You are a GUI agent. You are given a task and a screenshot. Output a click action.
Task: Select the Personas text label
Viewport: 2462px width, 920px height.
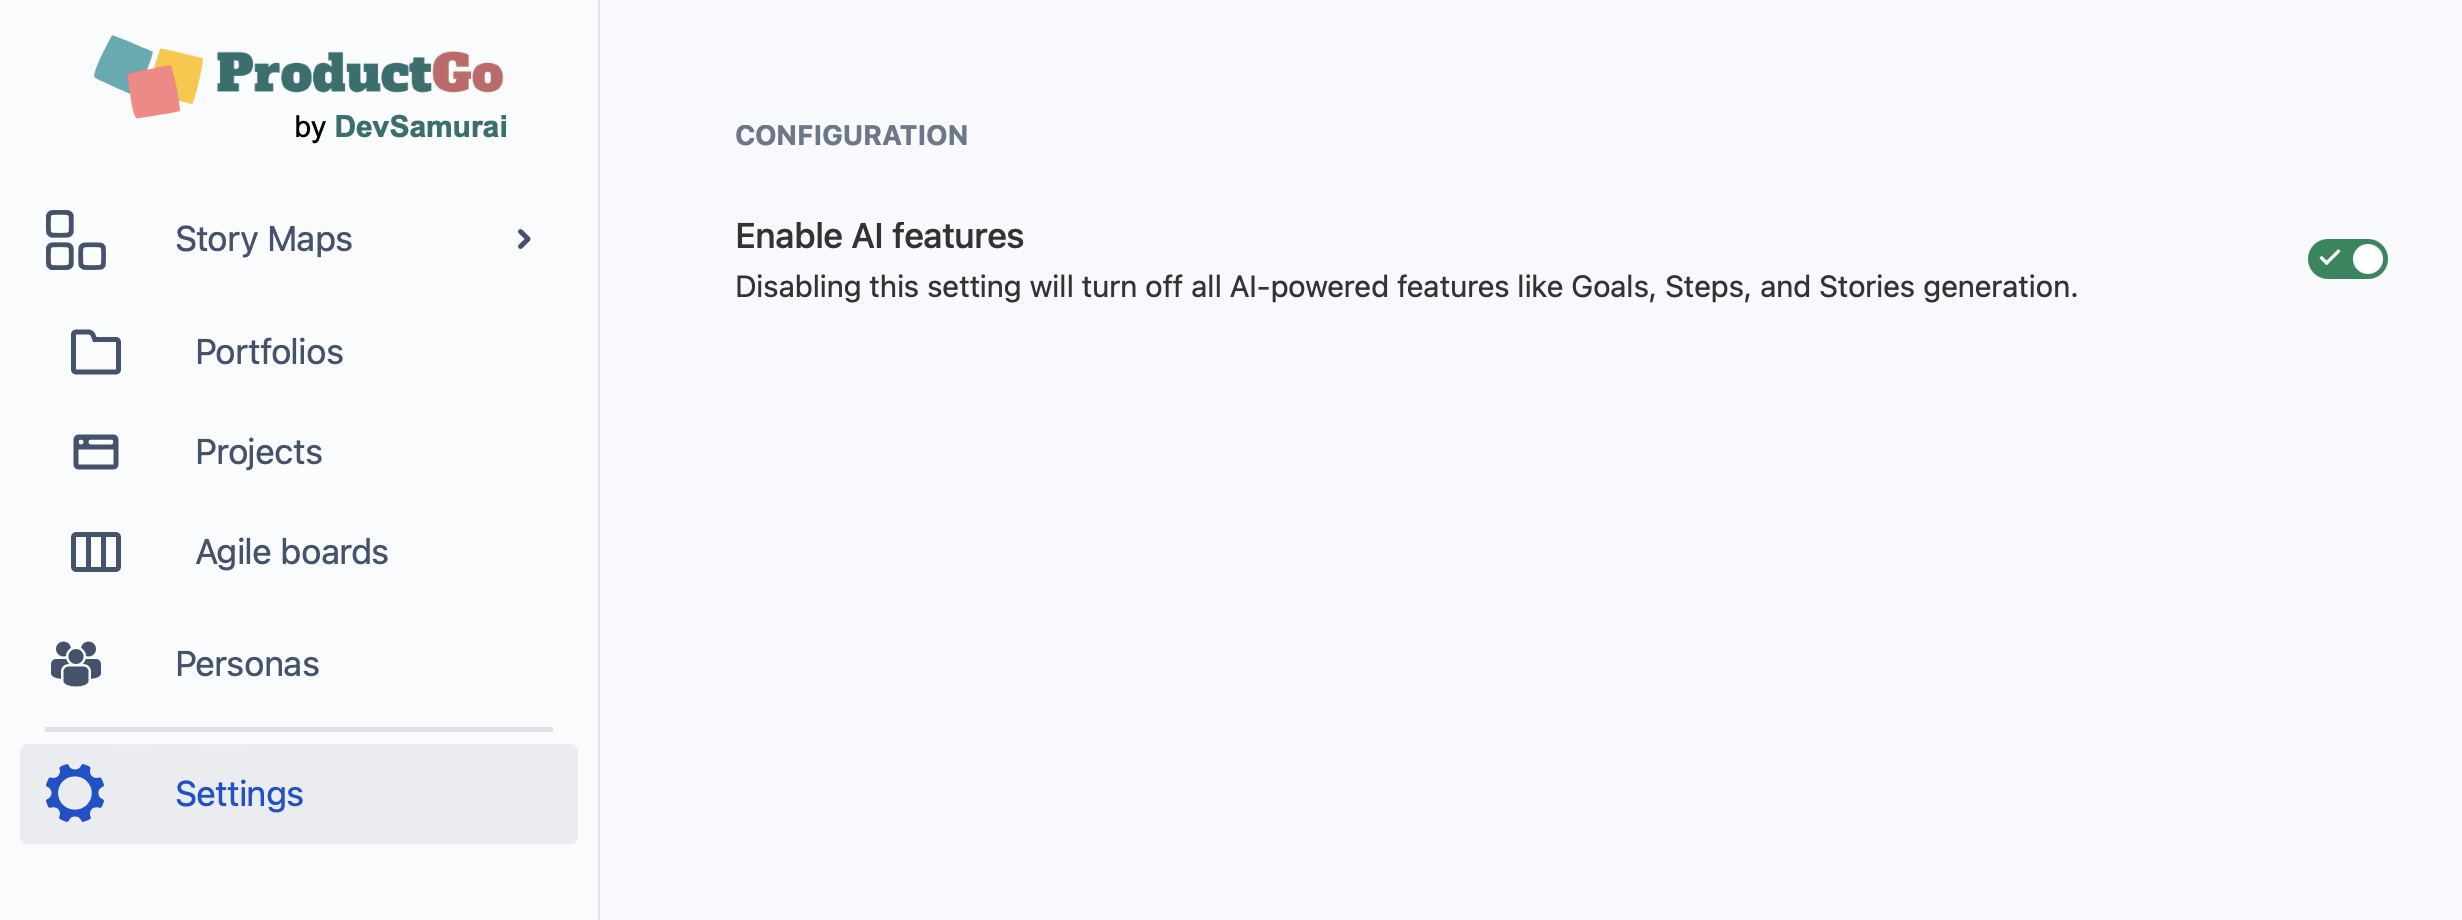247,664
